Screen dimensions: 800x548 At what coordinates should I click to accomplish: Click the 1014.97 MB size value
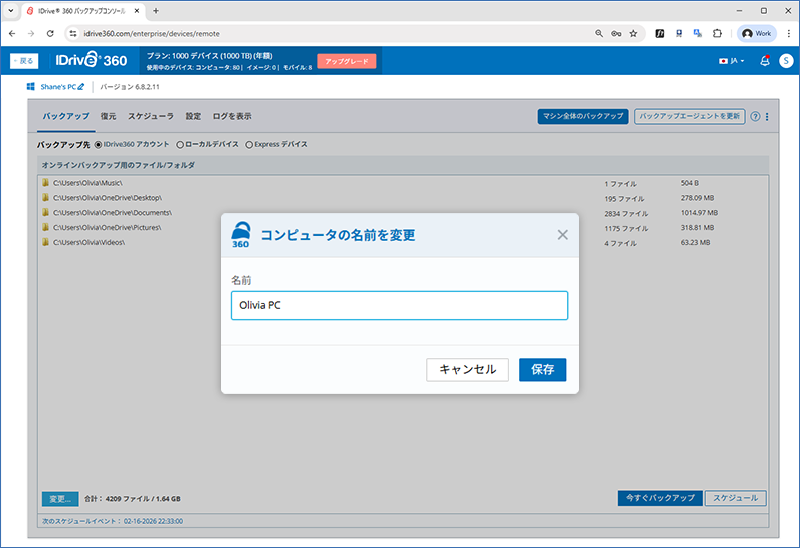point(699,213)
